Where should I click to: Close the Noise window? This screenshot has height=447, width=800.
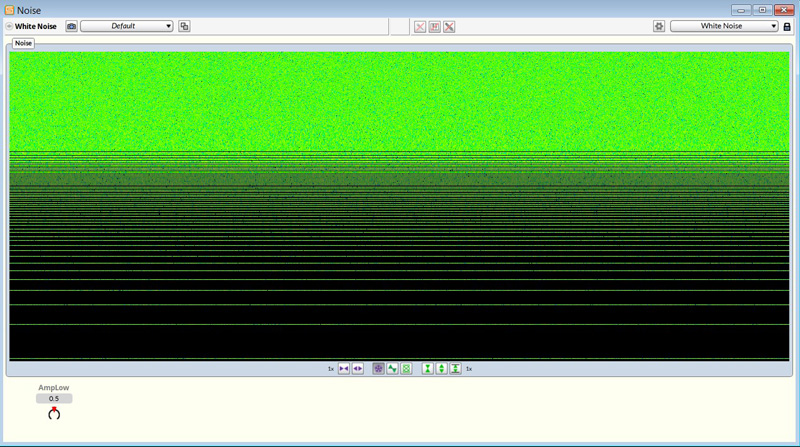[x=784, y=10]
